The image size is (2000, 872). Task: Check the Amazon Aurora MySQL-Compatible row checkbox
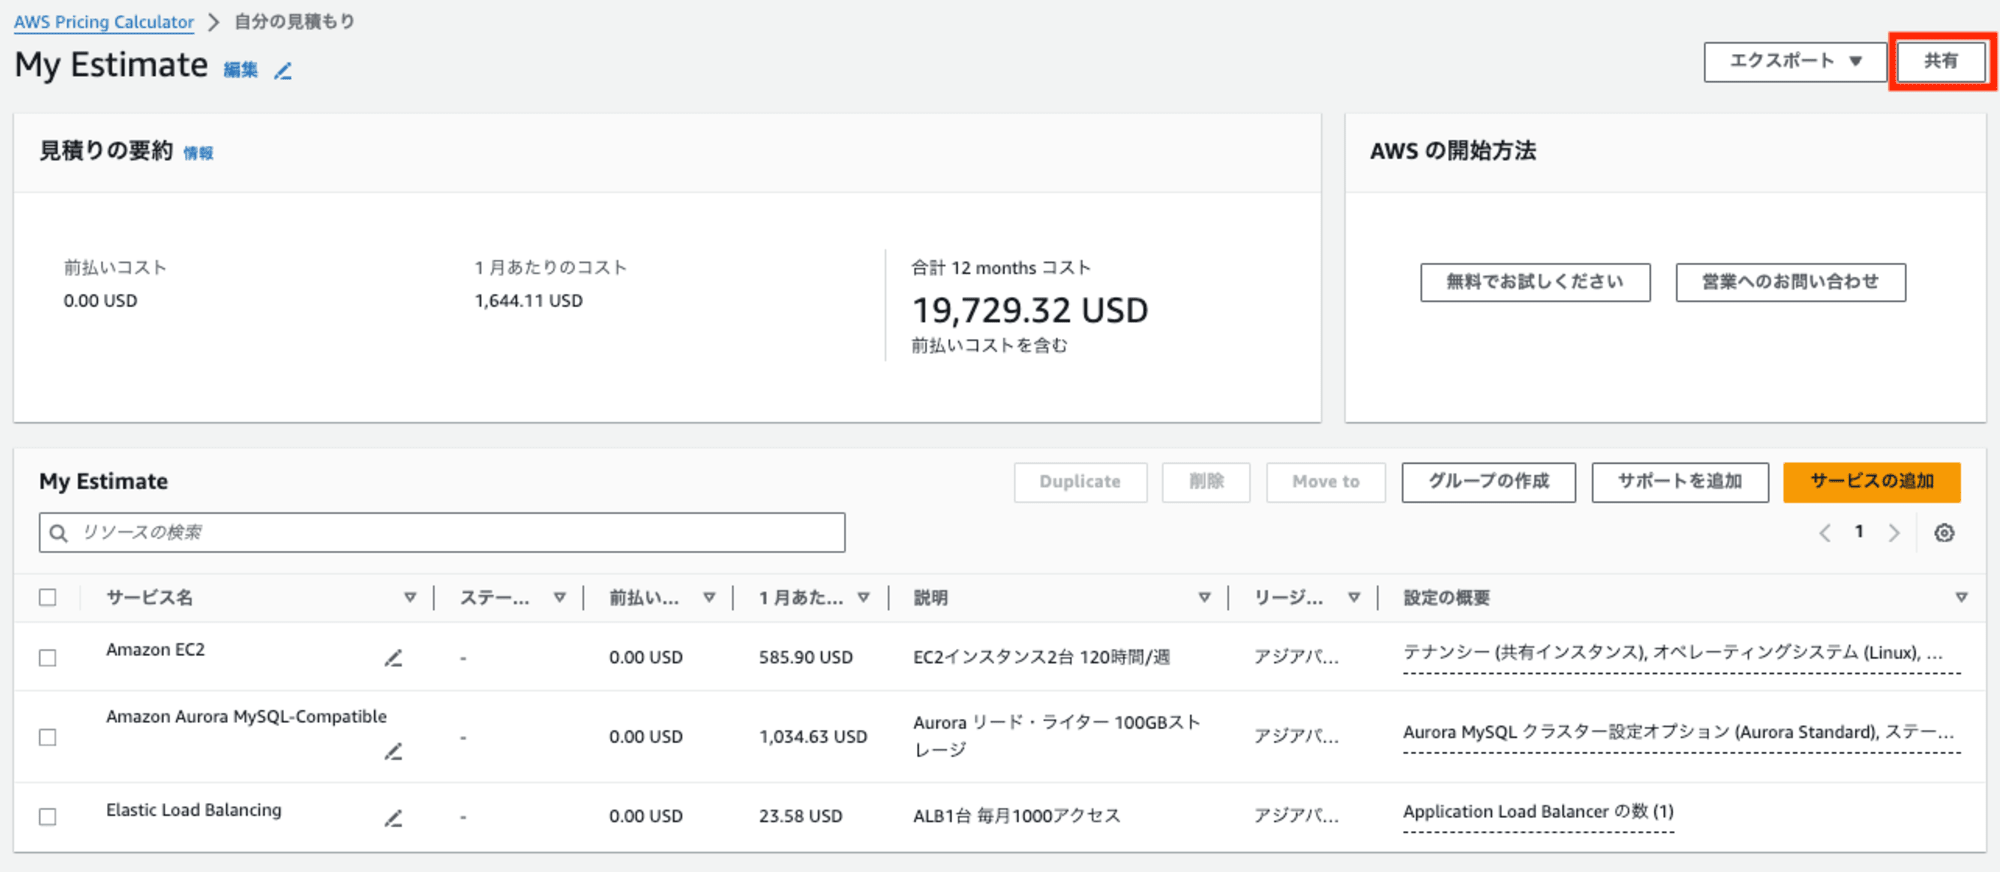coord(47,737)
